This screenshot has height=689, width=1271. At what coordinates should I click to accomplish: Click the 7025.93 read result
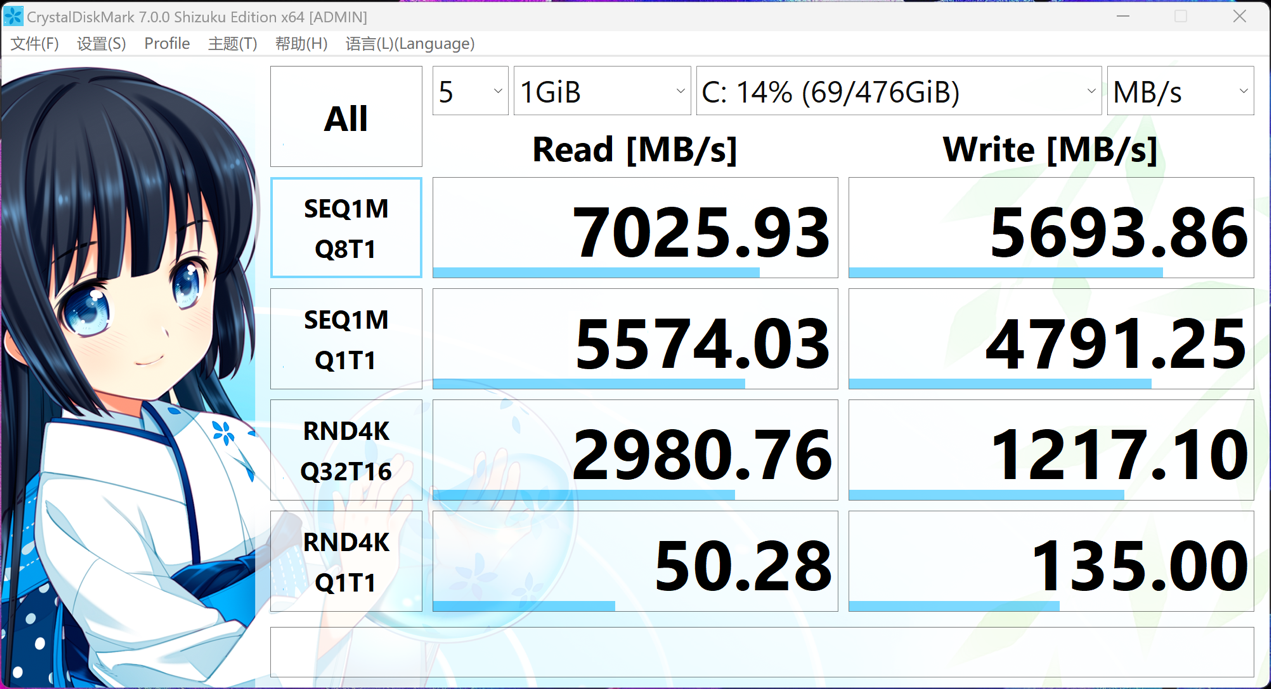tap(635, 228)
